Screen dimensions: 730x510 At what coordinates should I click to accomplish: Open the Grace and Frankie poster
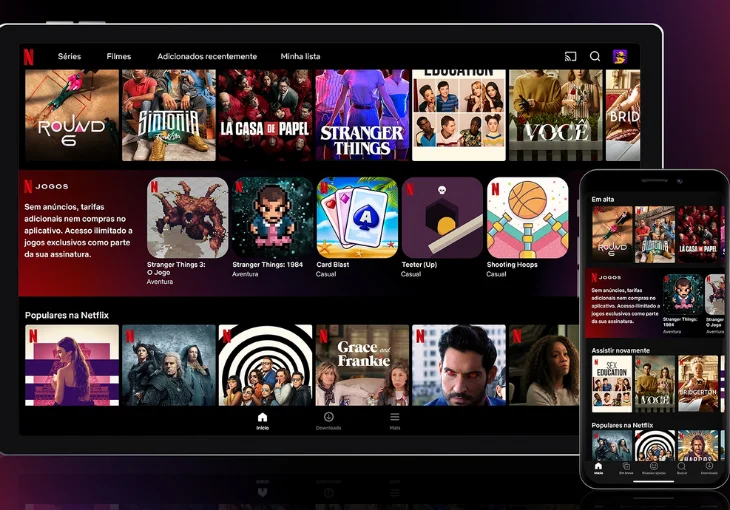click(362, 365)
